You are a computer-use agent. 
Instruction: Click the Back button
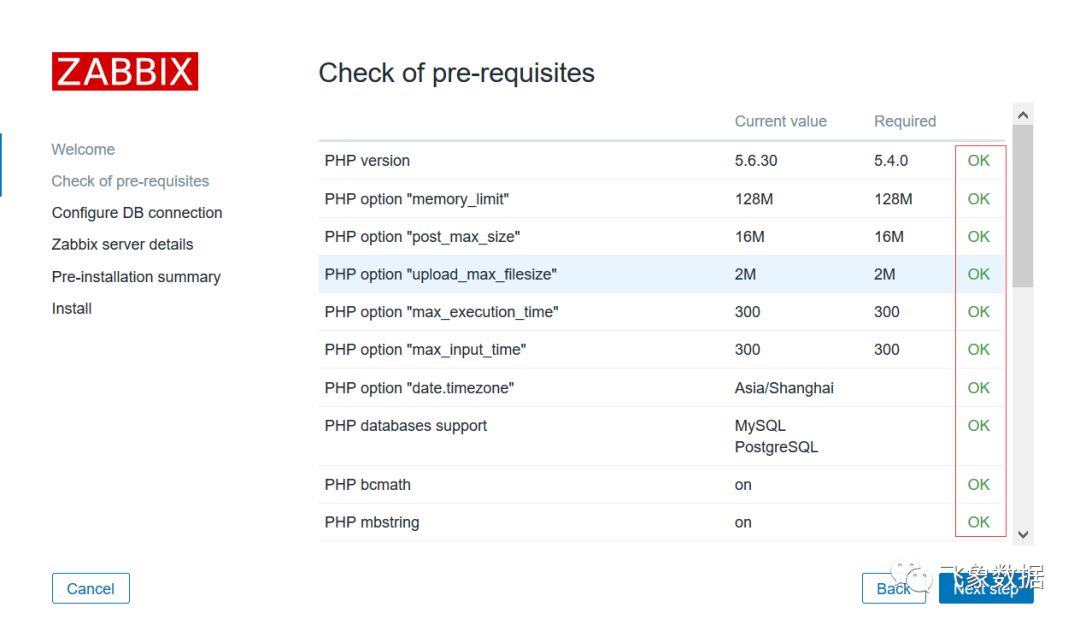coord(893,588)
